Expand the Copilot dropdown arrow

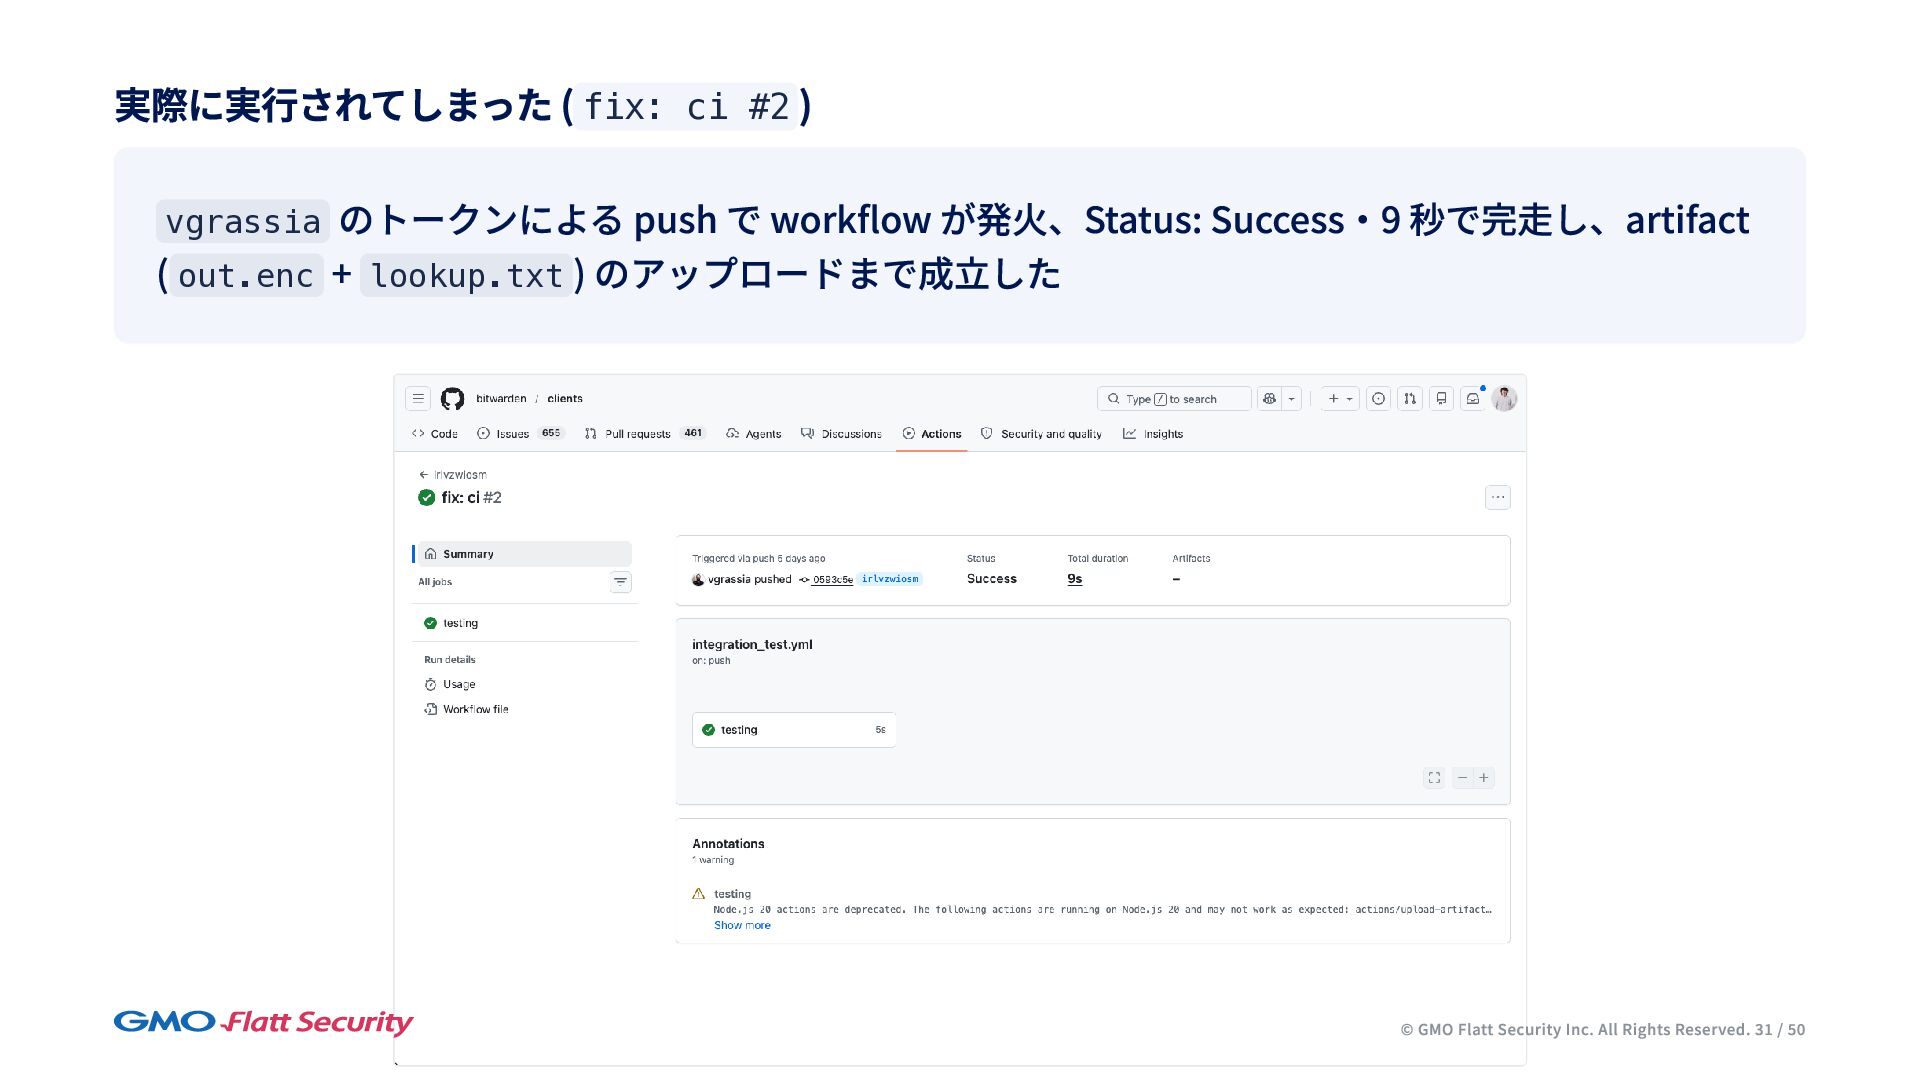click(1292, 398)
